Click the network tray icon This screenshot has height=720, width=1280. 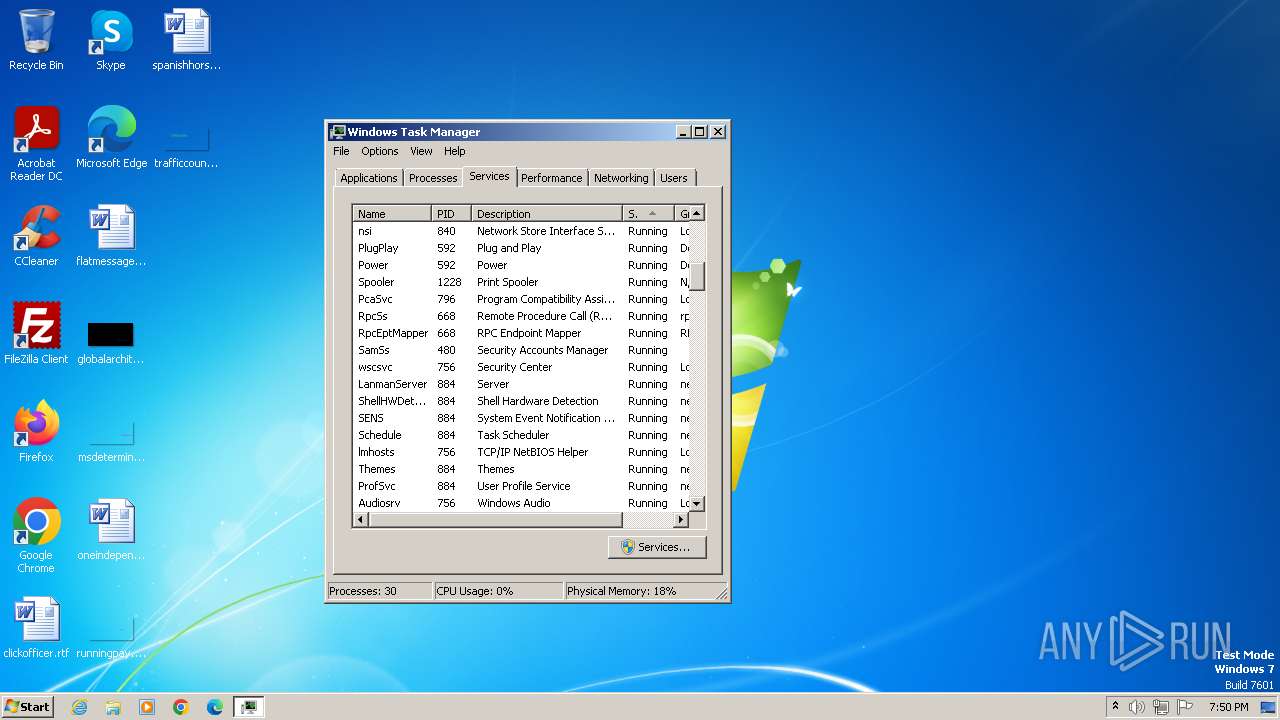tap(1161, 707)
